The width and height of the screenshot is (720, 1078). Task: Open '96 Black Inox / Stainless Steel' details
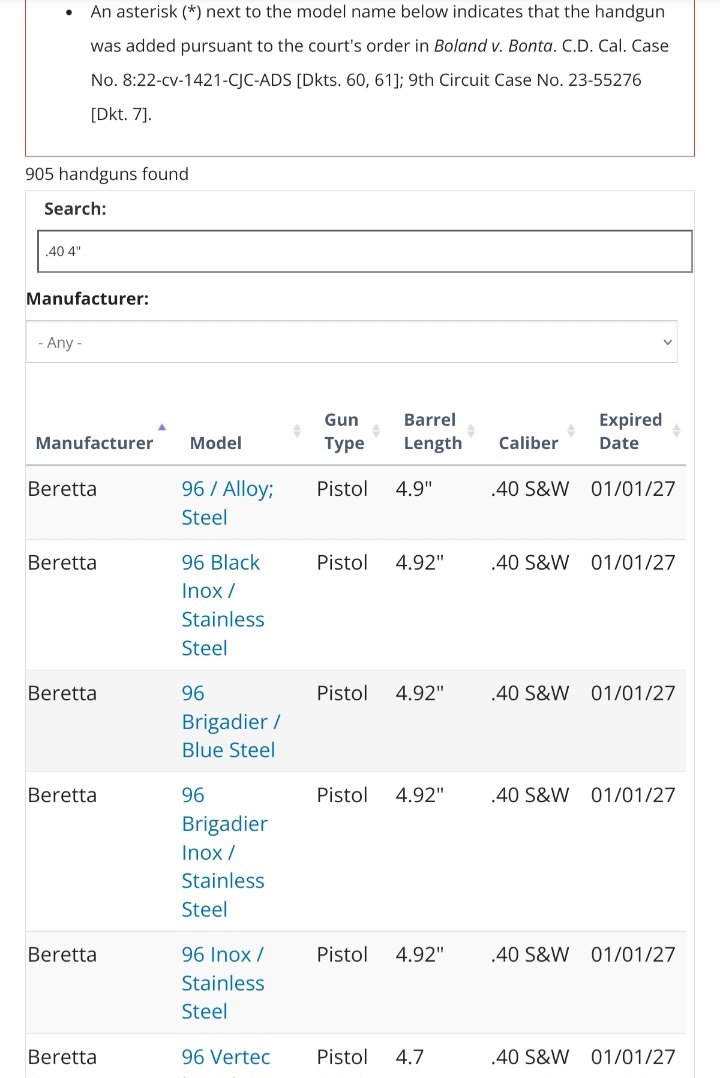coord(222,605)
